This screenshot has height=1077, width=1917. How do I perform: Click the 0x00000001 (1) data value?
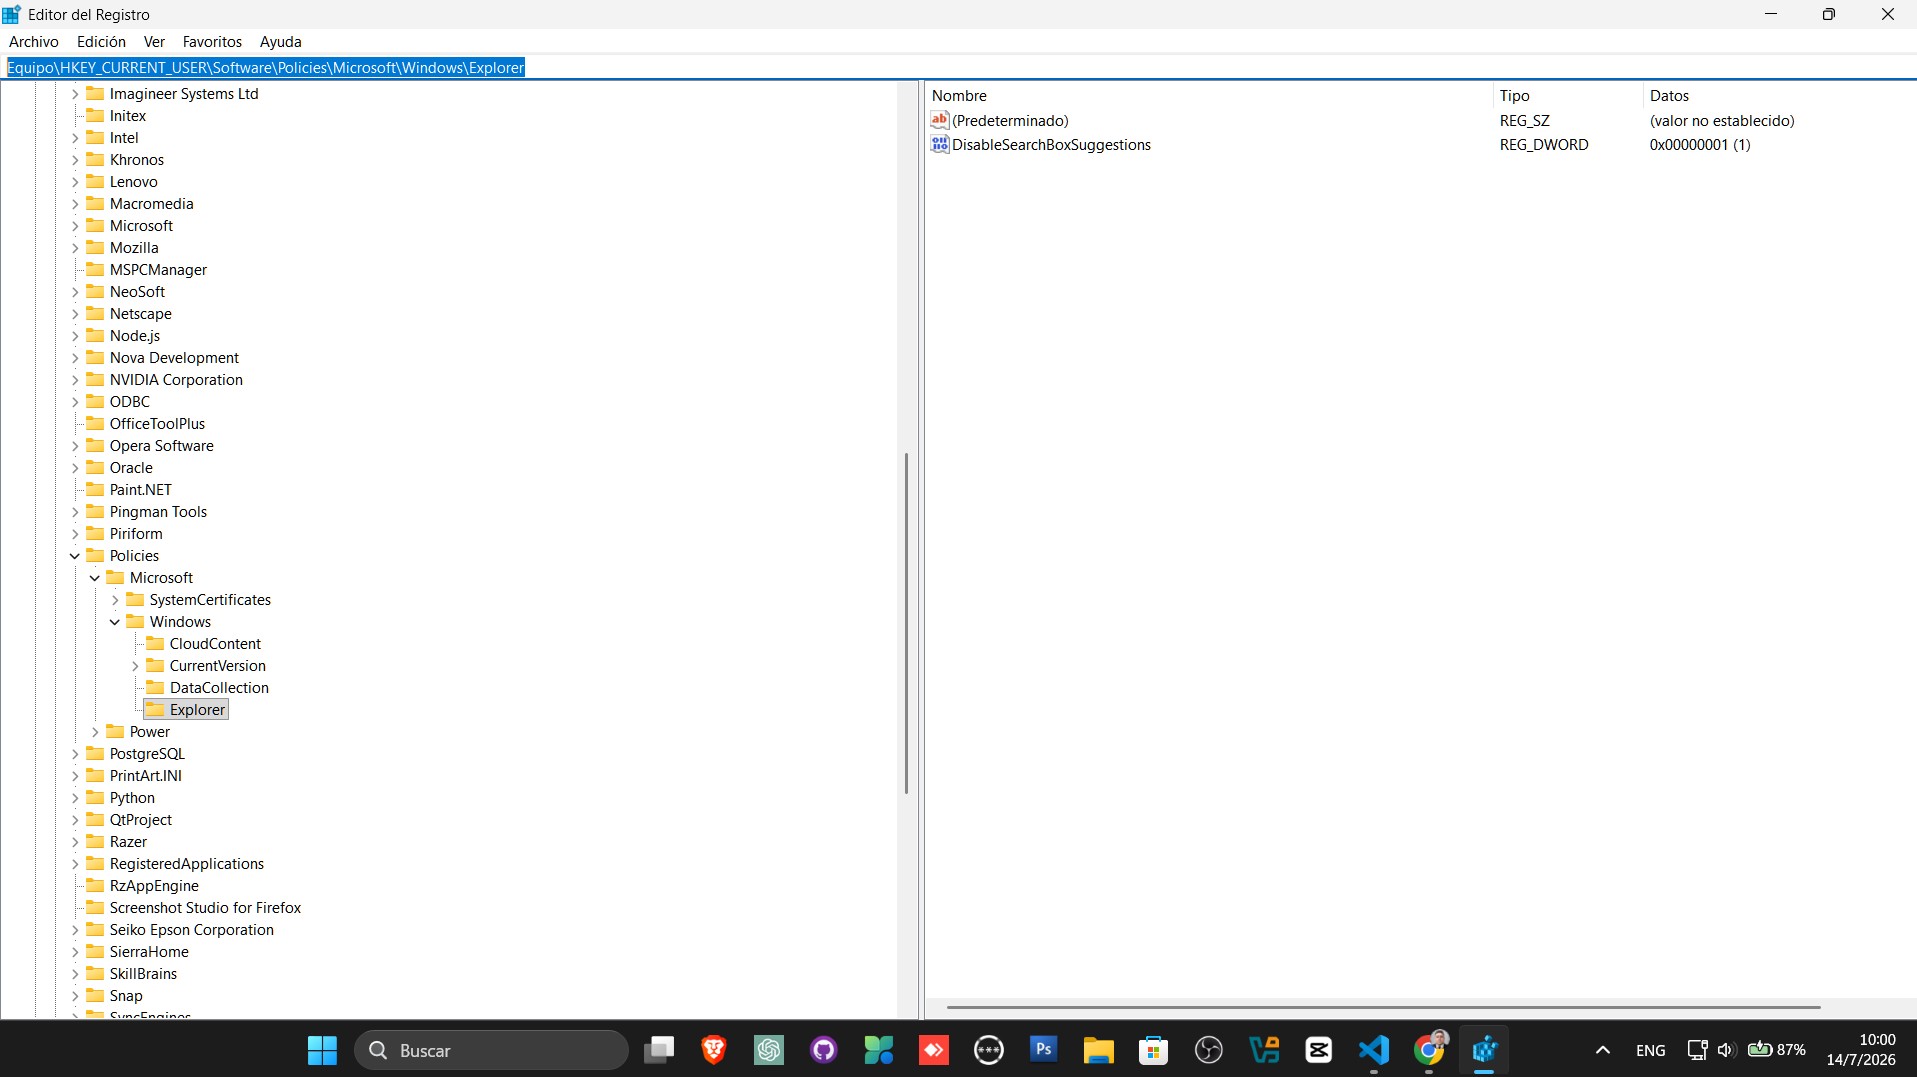1700,145
